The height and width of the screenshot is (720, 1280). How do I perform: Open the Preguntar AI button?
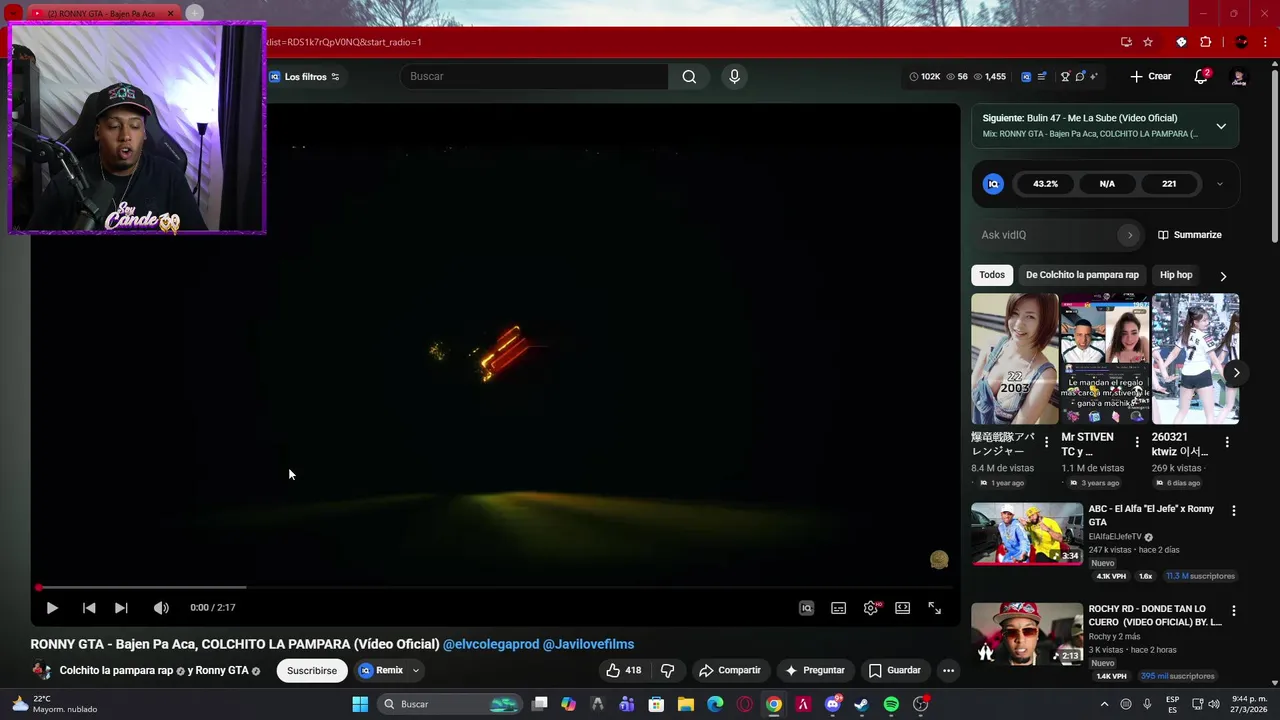pos(816,670)
